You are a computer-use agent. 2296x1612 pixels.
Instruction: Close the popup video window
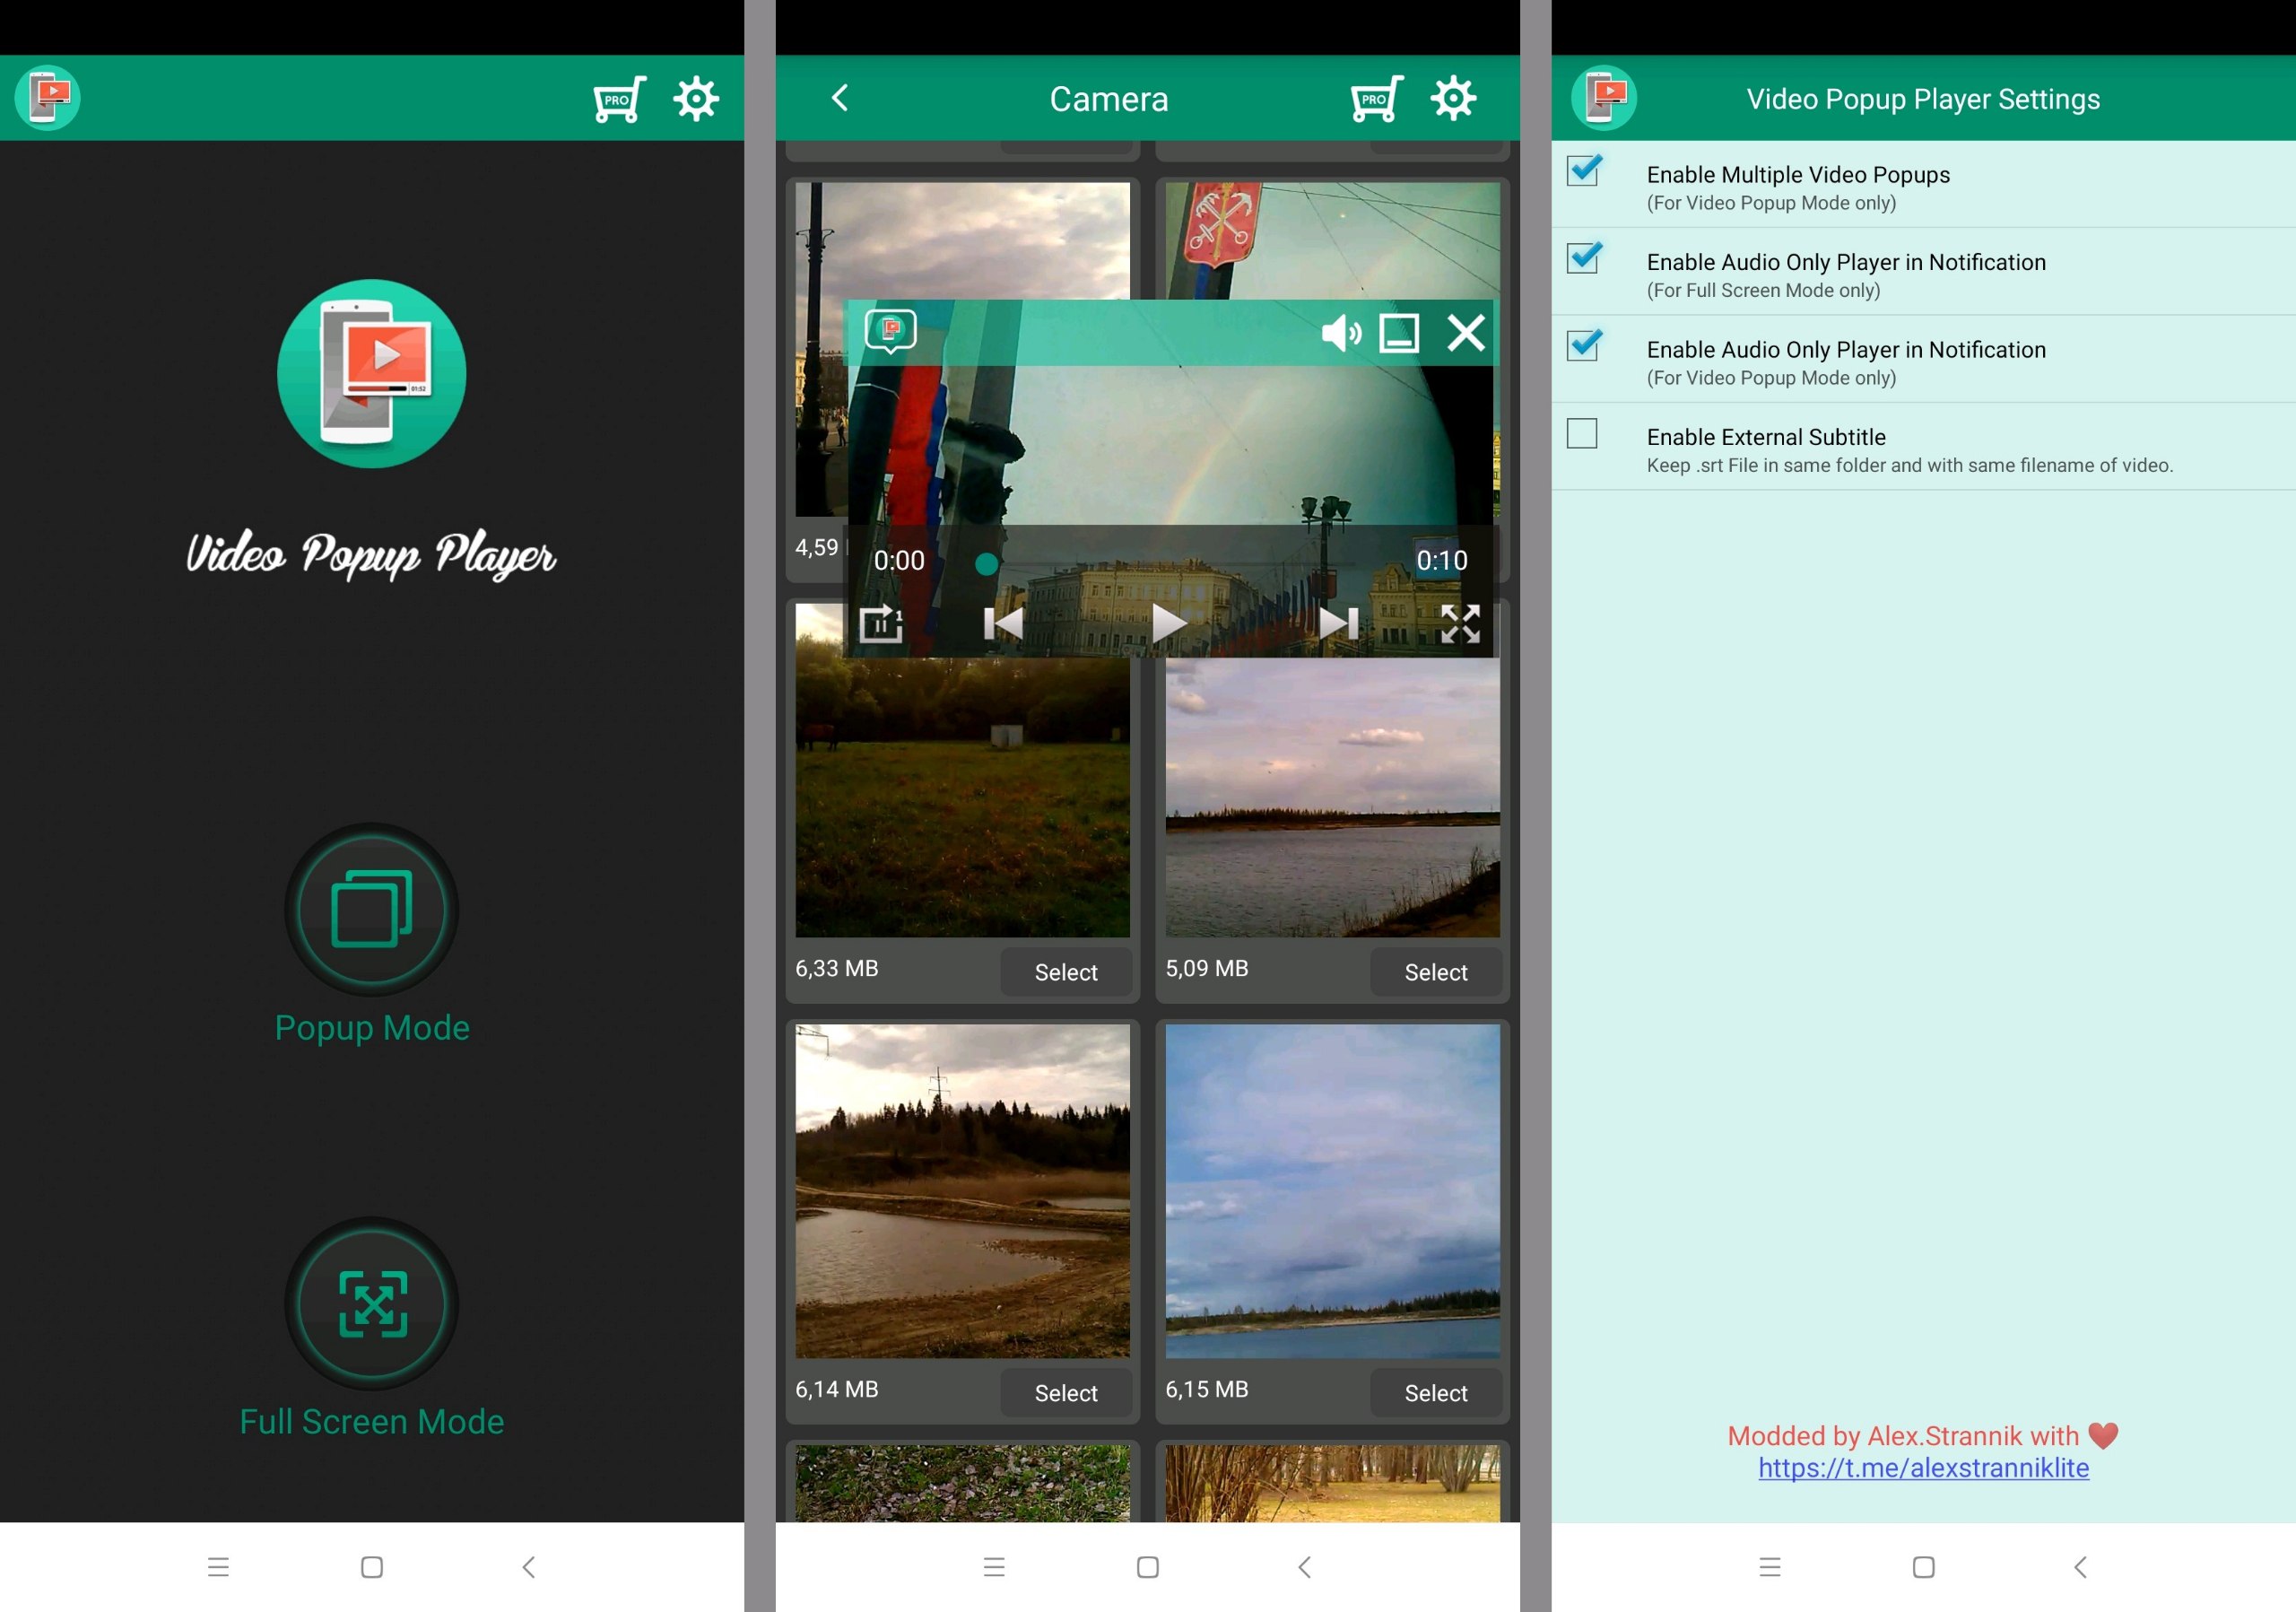click(1466, 332)
